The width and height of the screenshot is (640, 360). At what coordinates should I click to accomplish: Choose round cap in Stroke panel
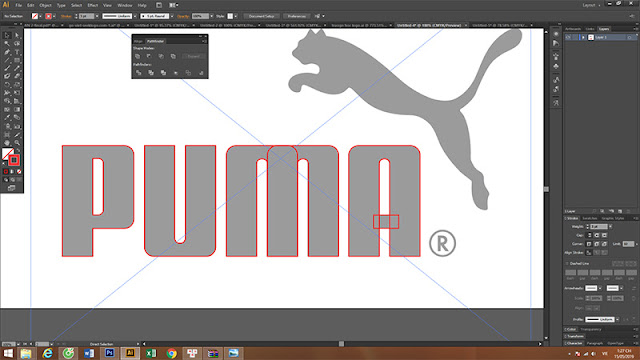click(597, 235)
